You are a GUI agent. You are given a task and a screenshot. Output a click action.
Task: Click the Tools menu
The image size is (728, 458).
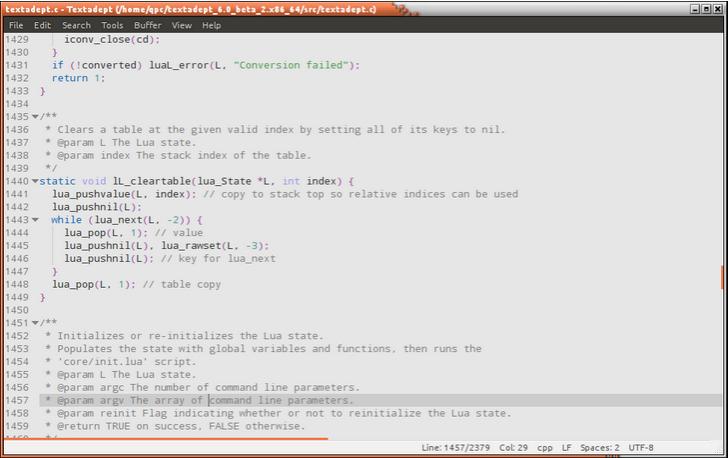[112, 25]
